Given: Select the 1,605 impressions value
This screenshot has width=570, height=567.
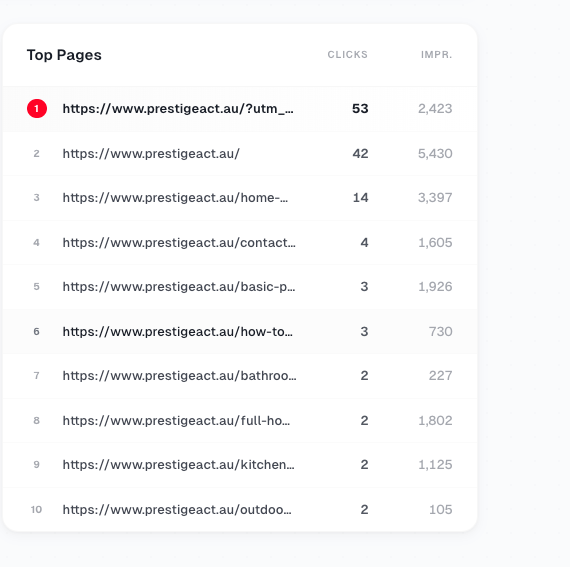Looking at the screenshot, I should point(435,242).
